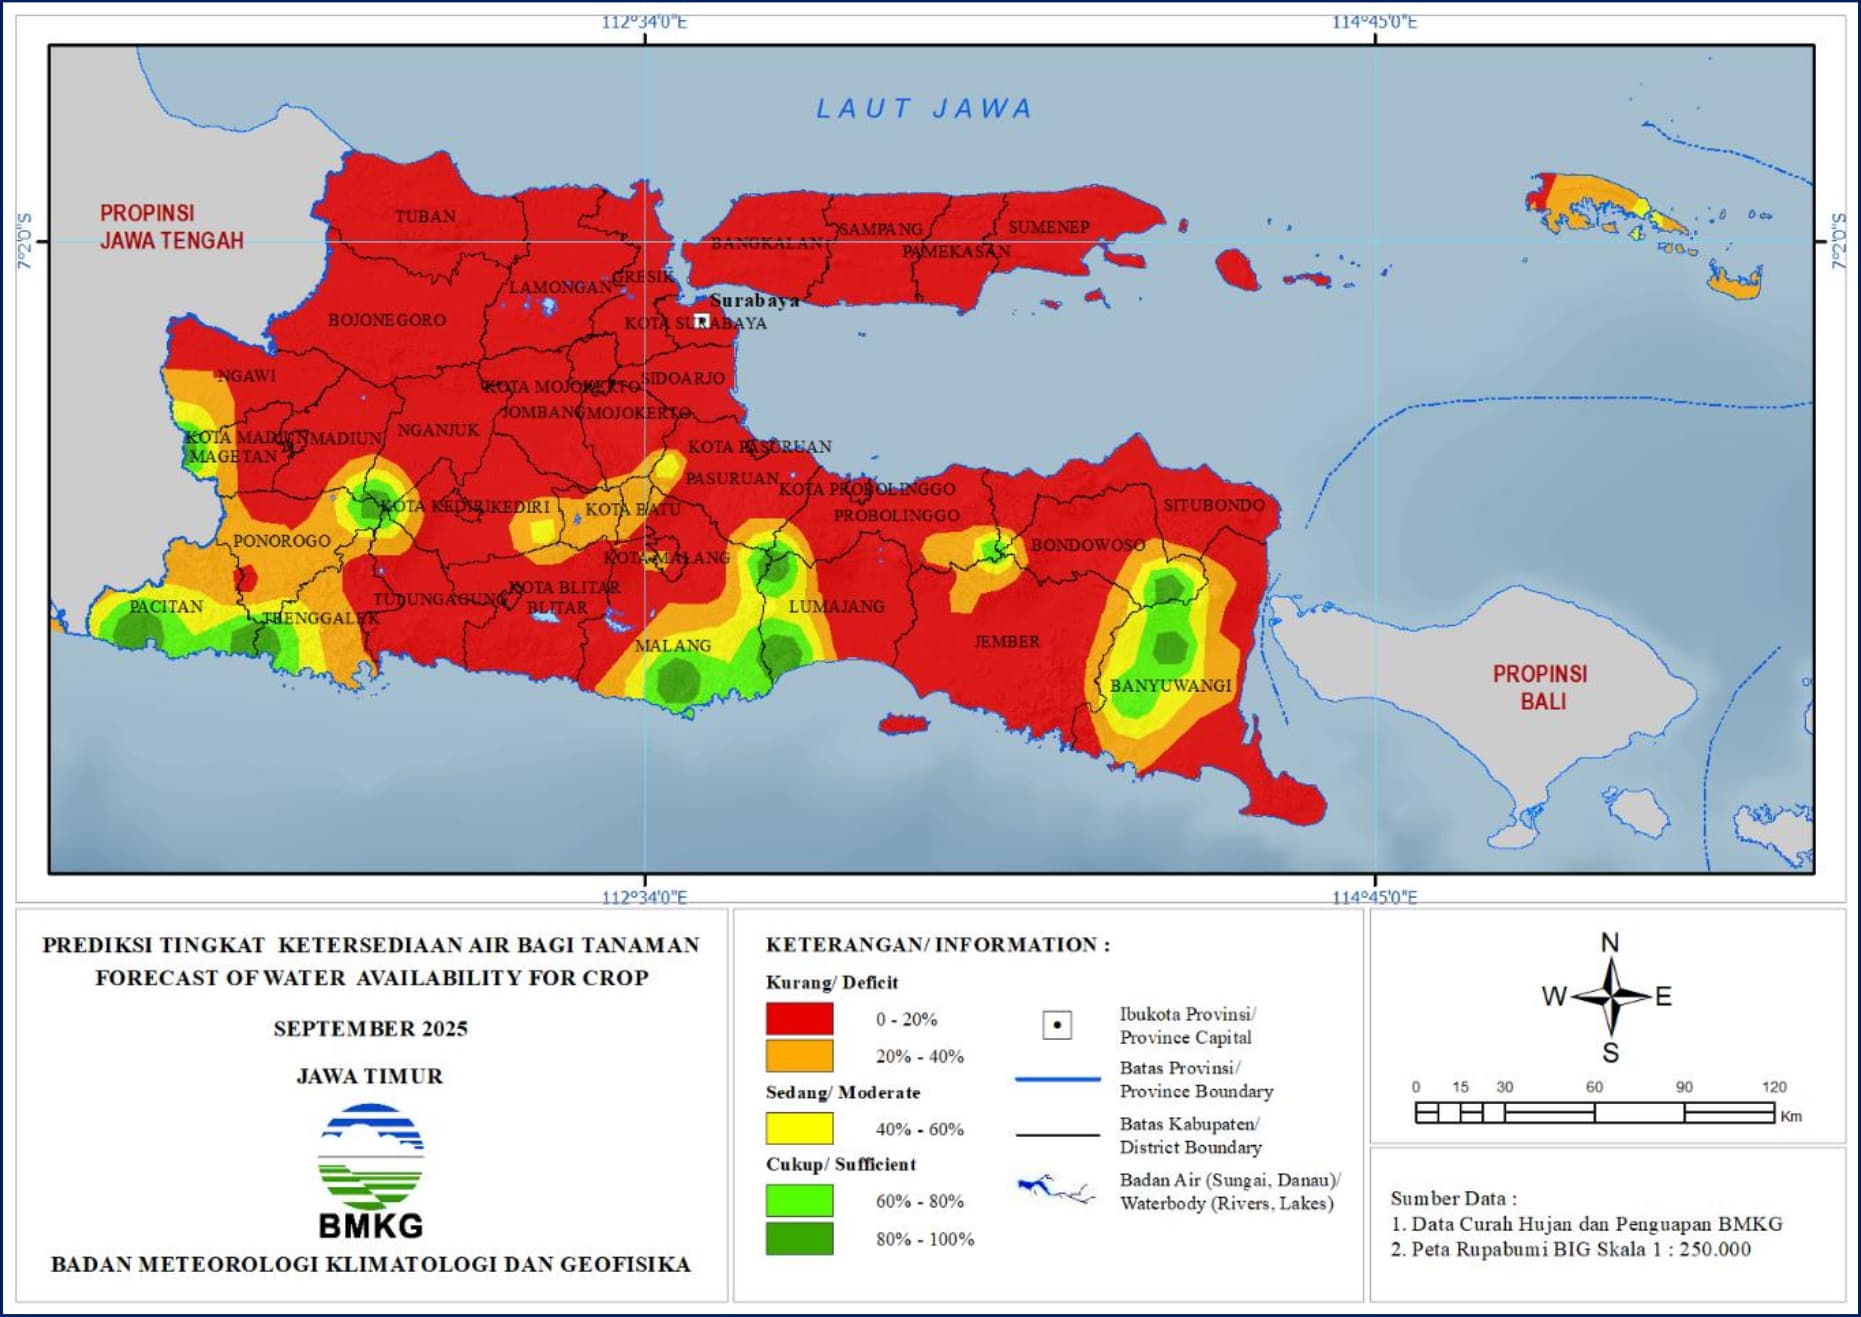Click the LAMONGAN district label

560,287
